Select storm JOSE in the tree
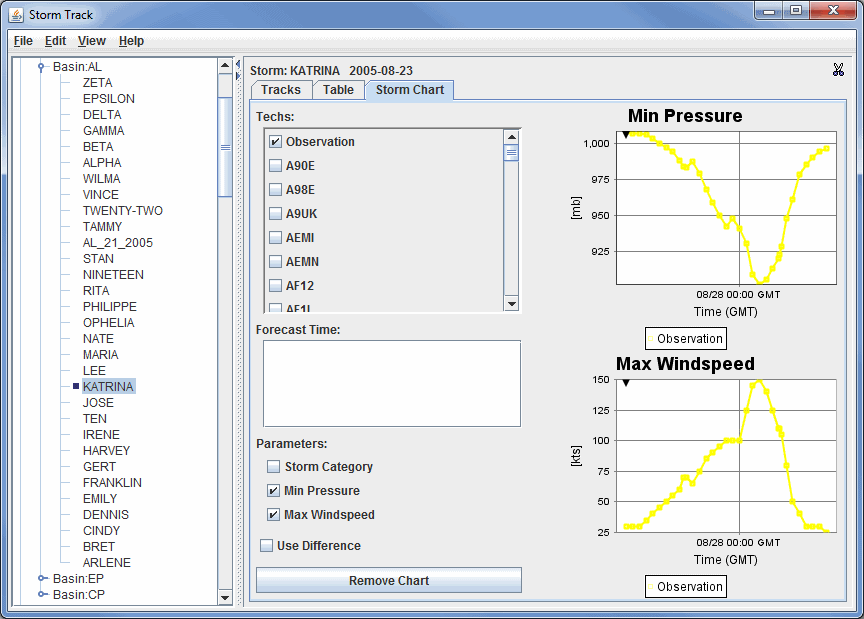 98,402
